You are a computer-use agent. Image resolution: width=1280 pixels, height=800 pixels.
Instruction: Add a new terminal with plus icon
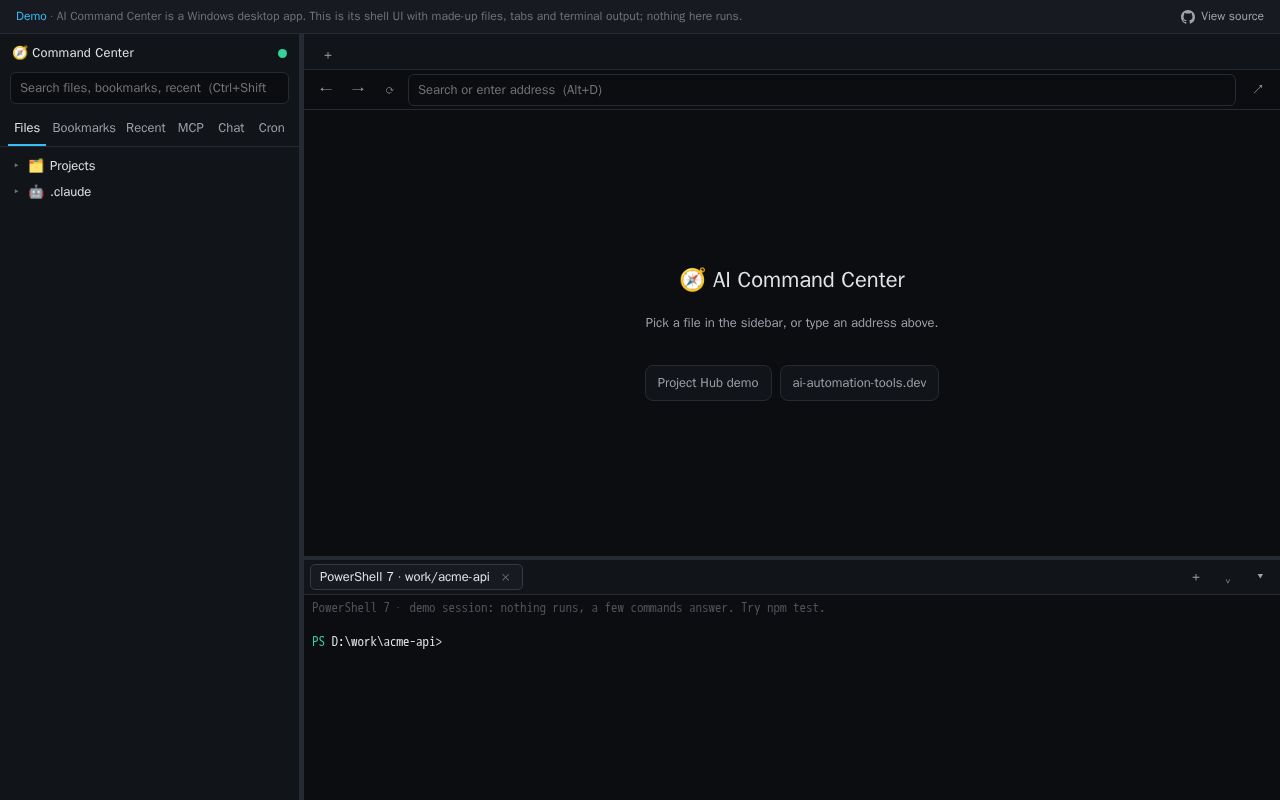pyautogui.click(x=1195, y=577)
